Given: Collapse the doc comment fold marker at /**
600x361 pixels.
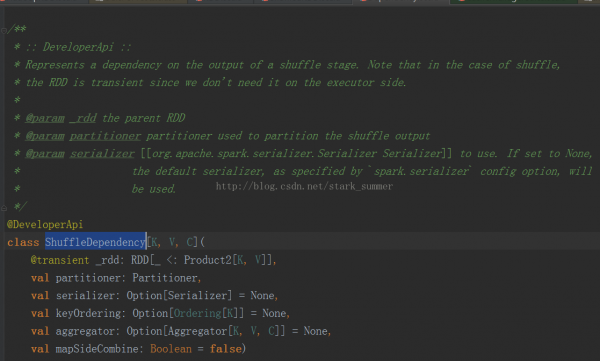Looking at the screenshot, I should pos(3,30).
